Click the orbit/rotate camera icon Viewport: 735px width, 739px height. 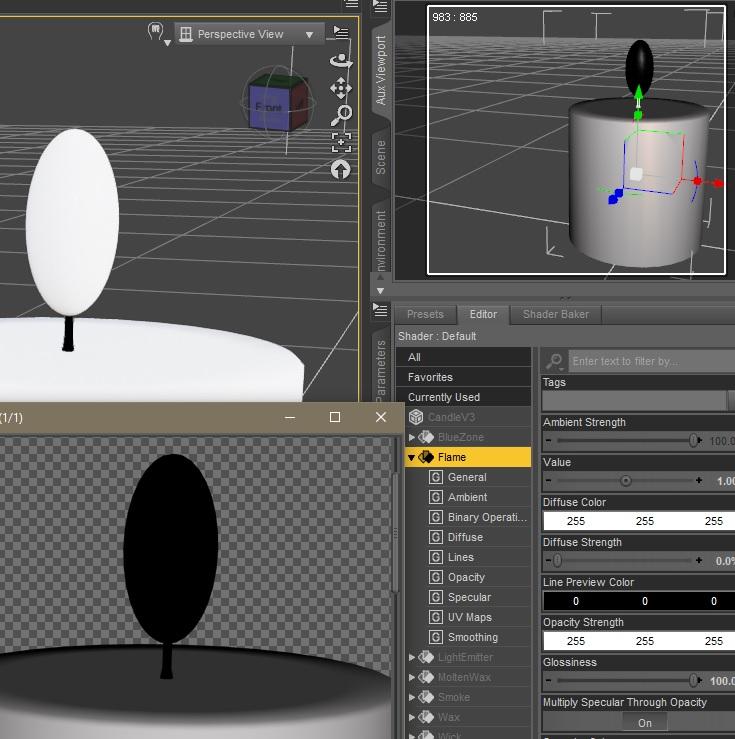click(x=341, y=60)
